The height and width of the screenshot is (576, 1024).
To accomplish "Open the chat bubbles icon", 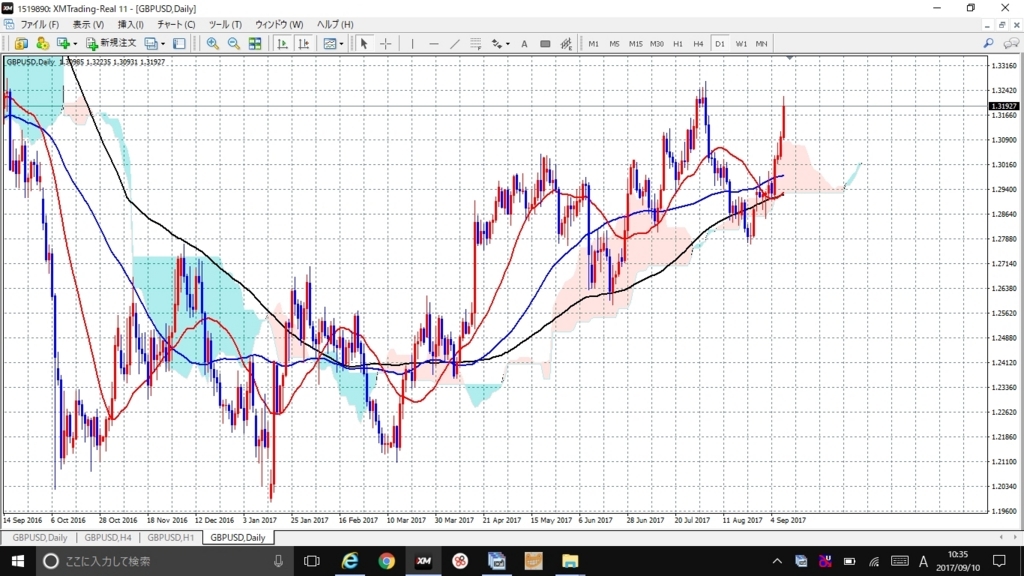I will point(1011,43).
